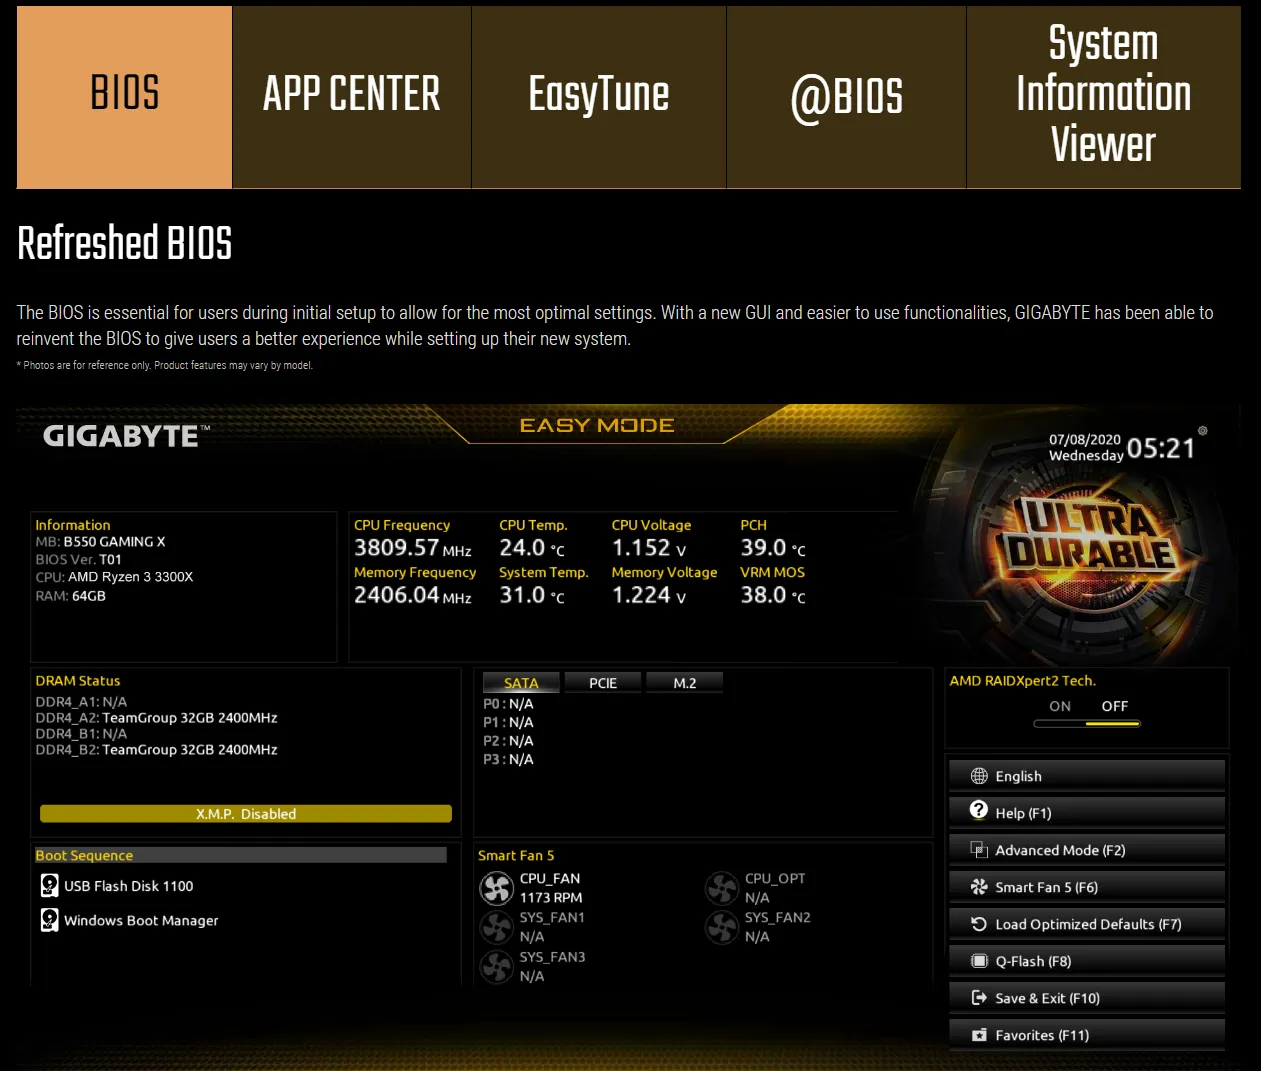Click System Temp. value 31.0 °C

(x=532, y=595)
